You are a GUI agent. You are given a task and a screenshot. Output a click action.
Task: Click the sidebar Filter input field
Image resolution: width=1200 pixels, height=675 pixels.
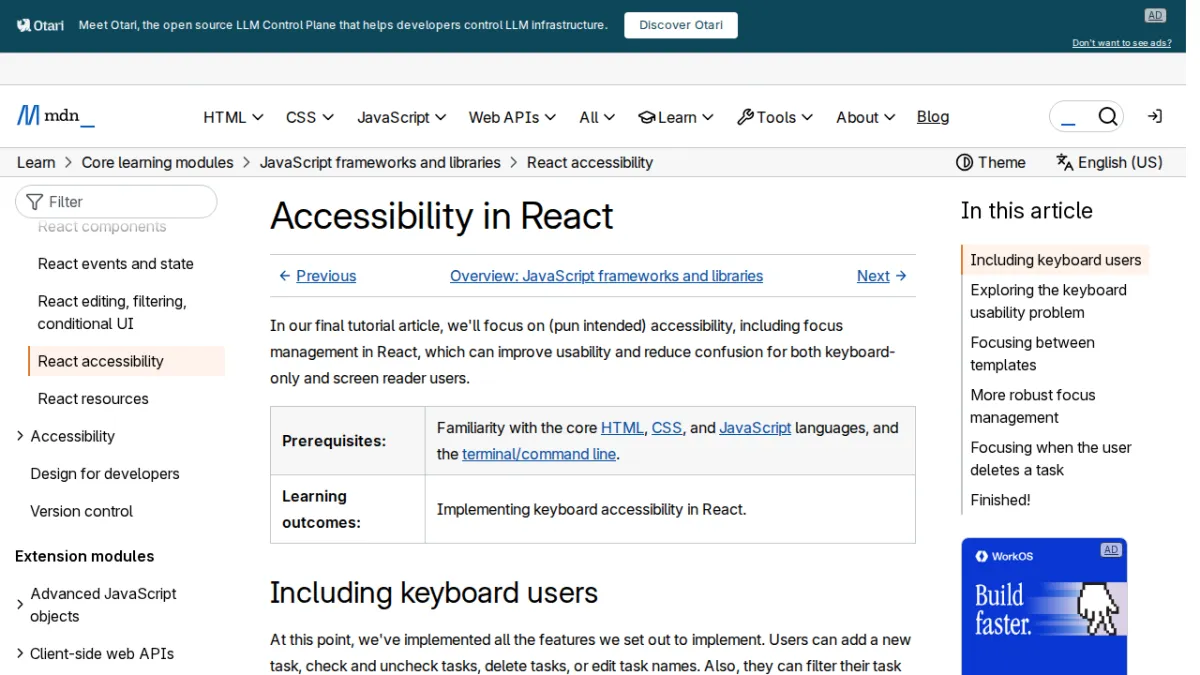[x=116, y=201]
